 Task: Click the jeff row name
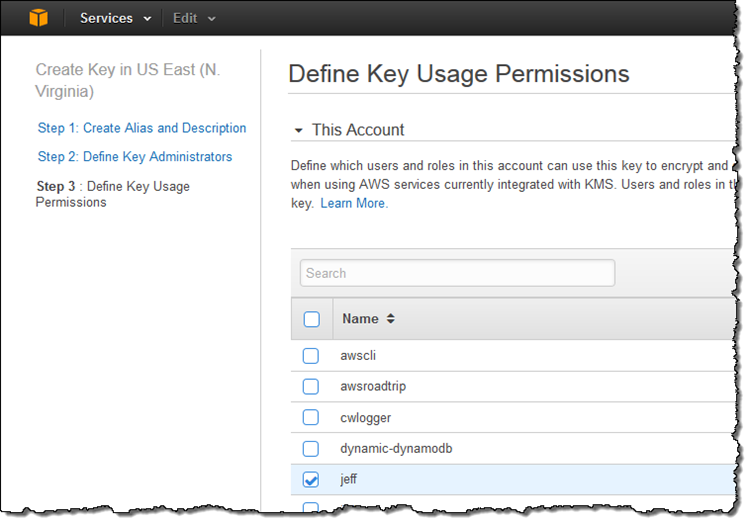coord(349,480)
